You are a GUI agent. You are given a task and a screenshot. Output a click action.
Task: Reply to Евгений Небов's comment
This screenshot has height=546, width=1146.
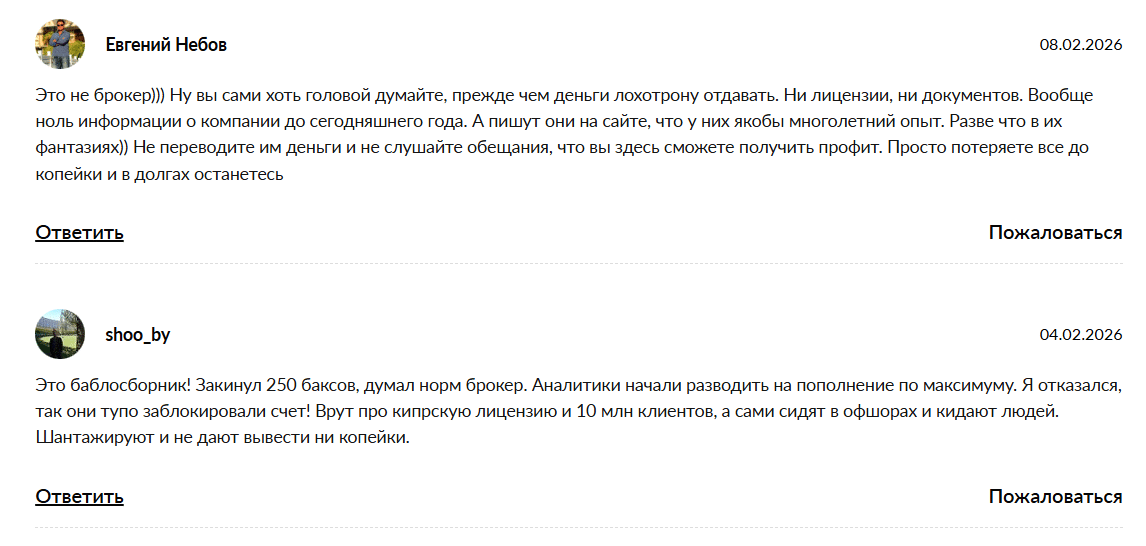pos(79,233)
